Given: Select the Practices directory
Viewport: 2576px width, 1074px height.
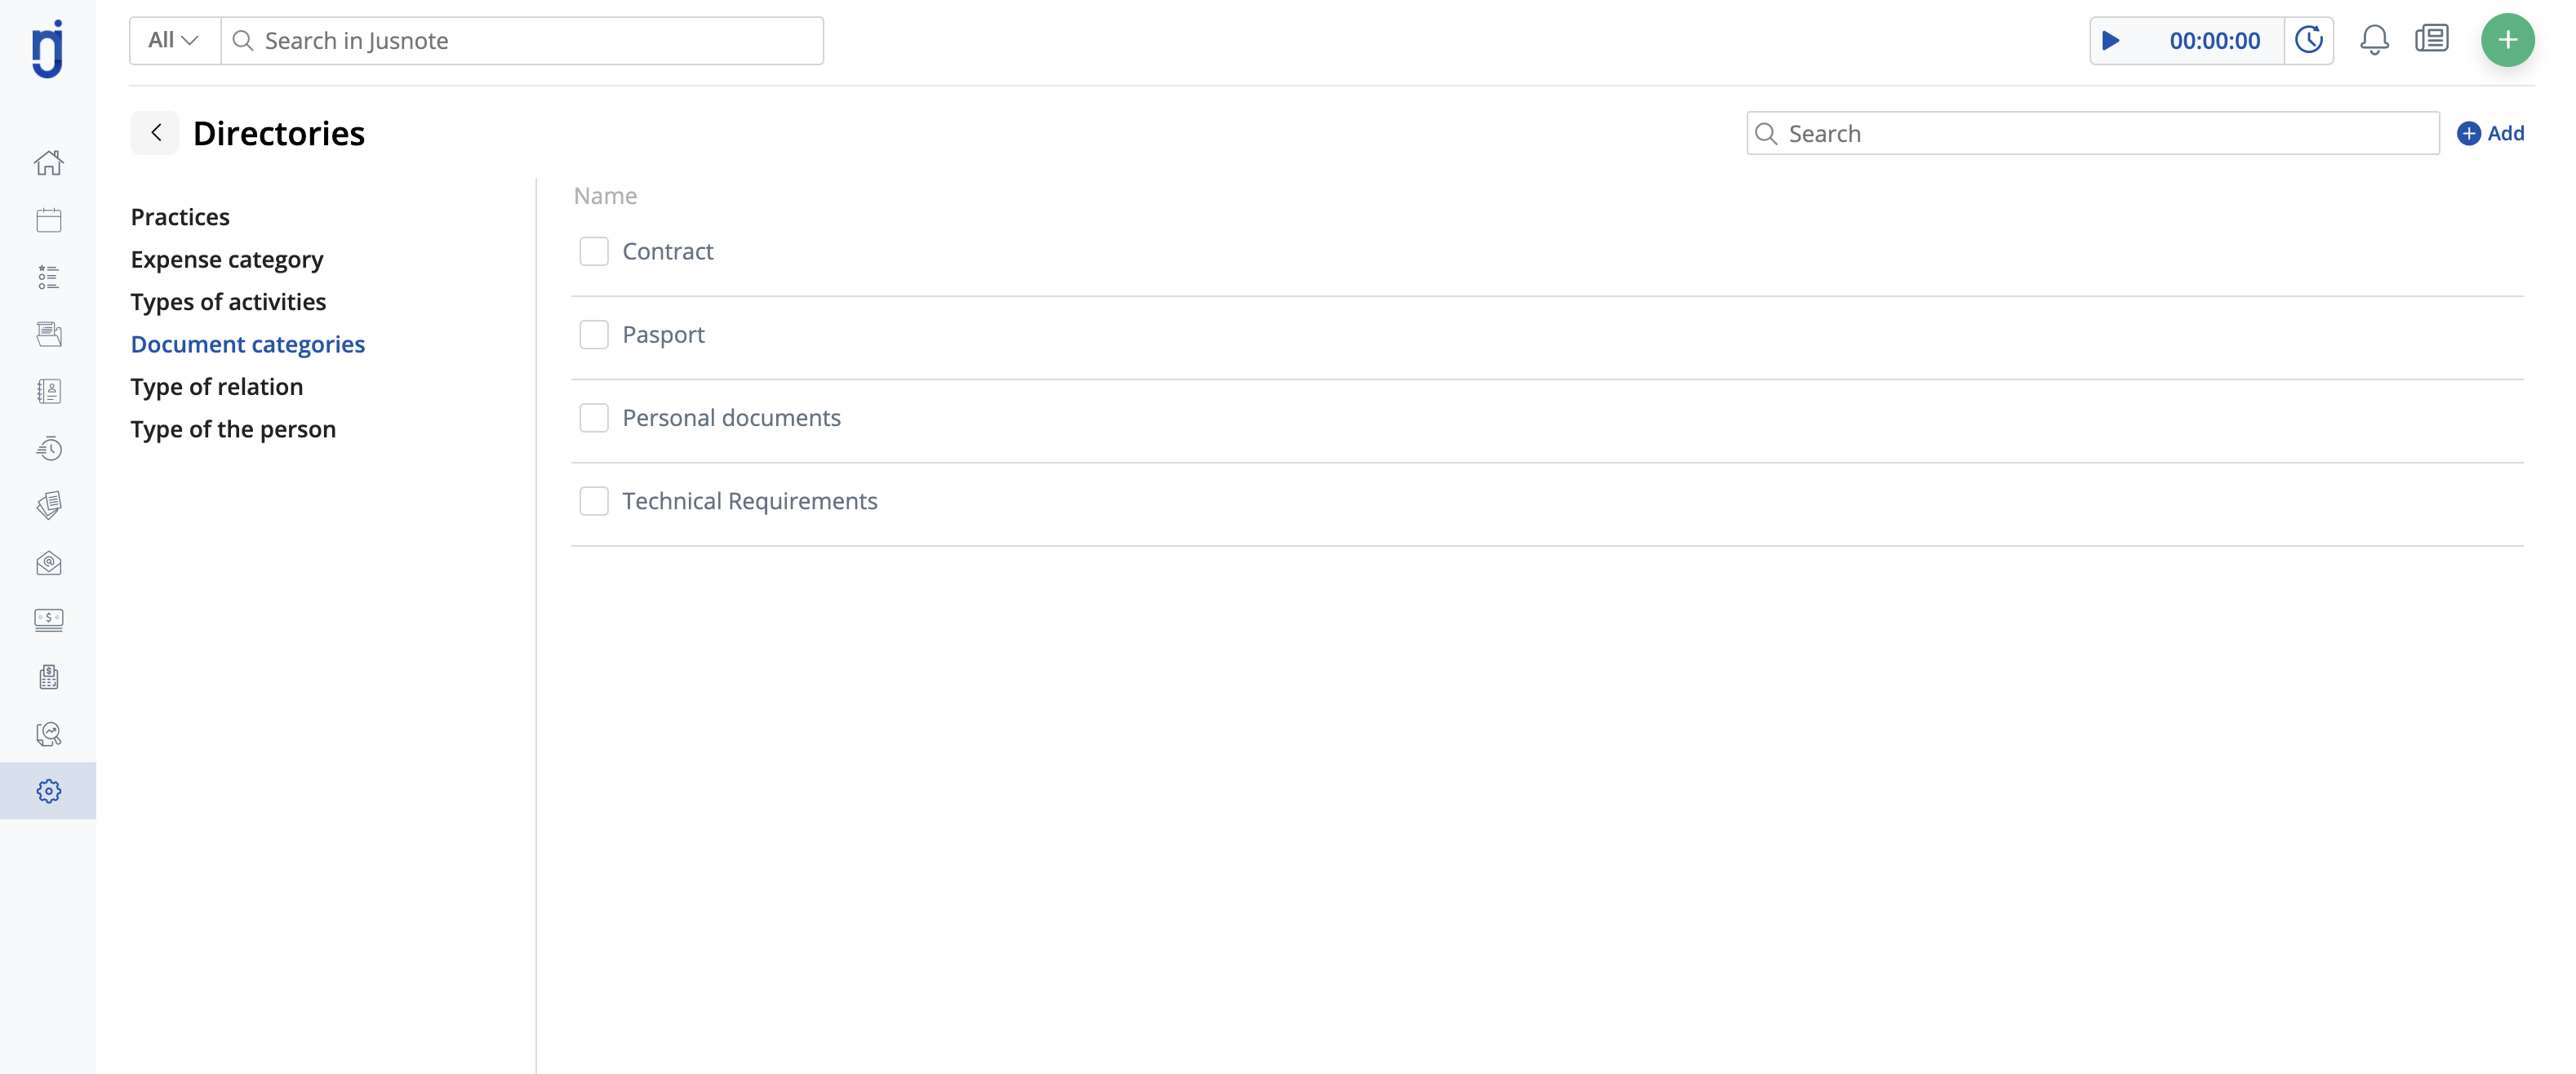Looking at the screenshot, I should tap(180, 216).
